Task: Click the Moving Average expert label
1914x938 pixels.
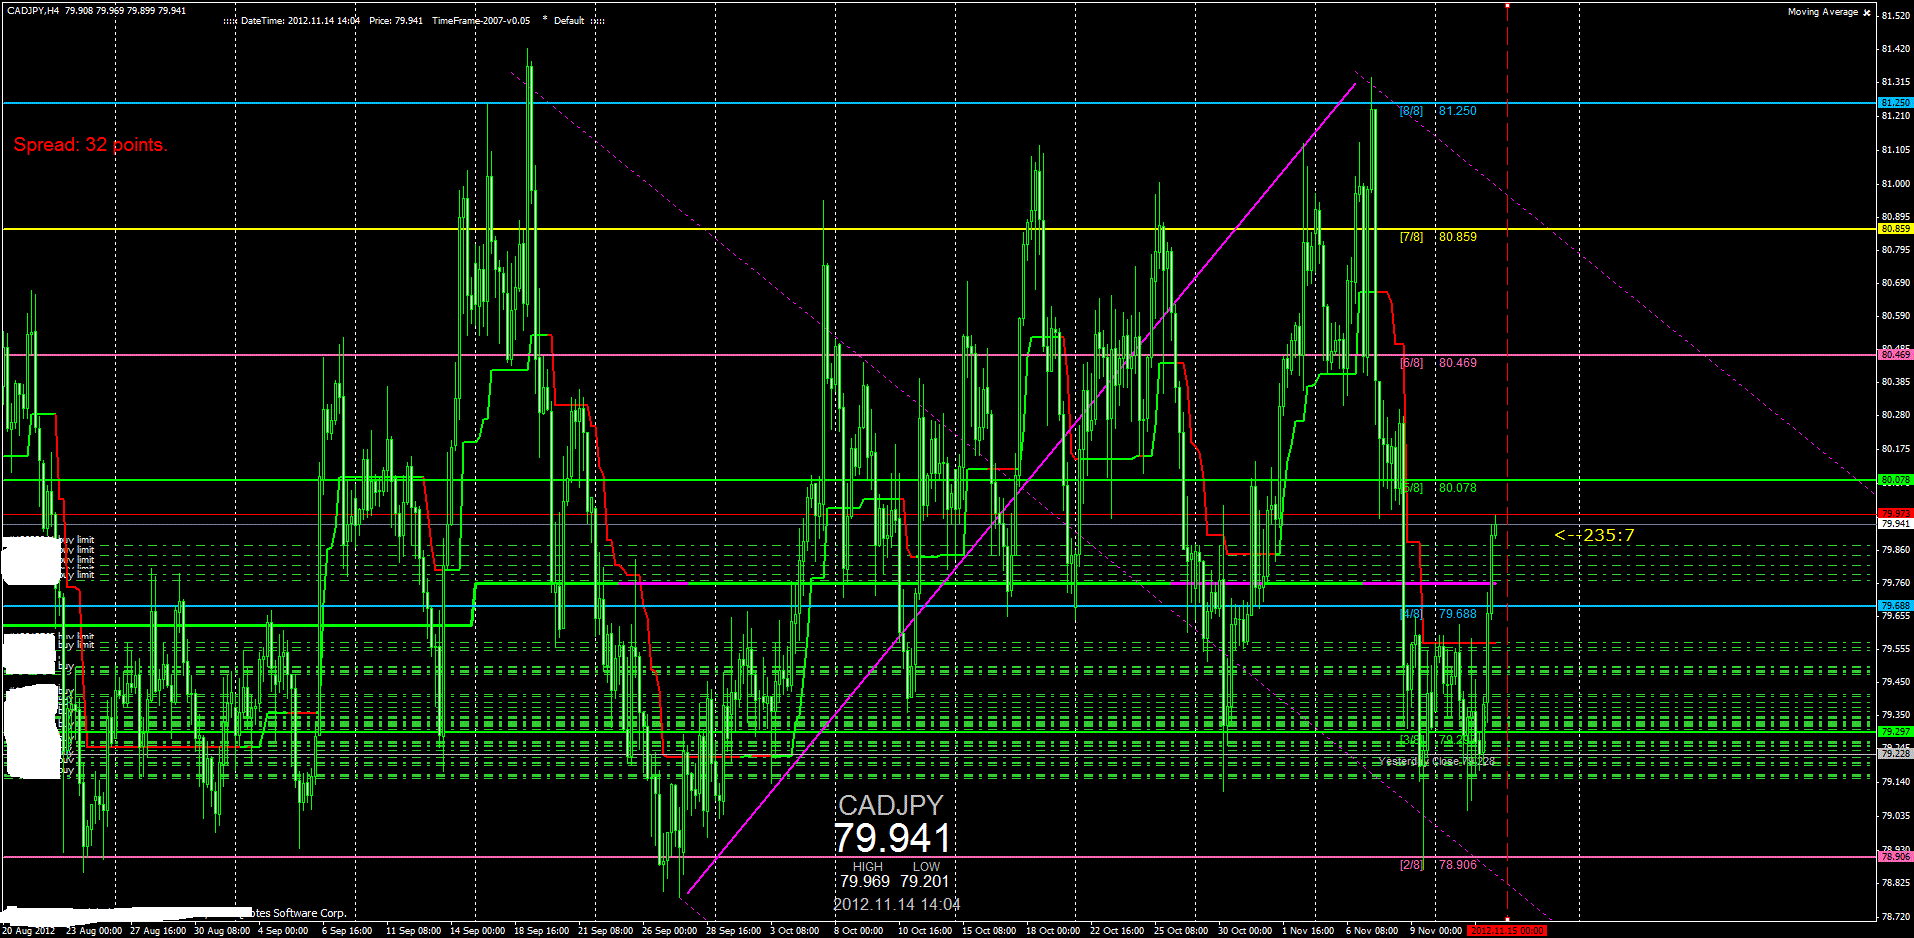Action: pyautogui.click(x=1823, y=12)
